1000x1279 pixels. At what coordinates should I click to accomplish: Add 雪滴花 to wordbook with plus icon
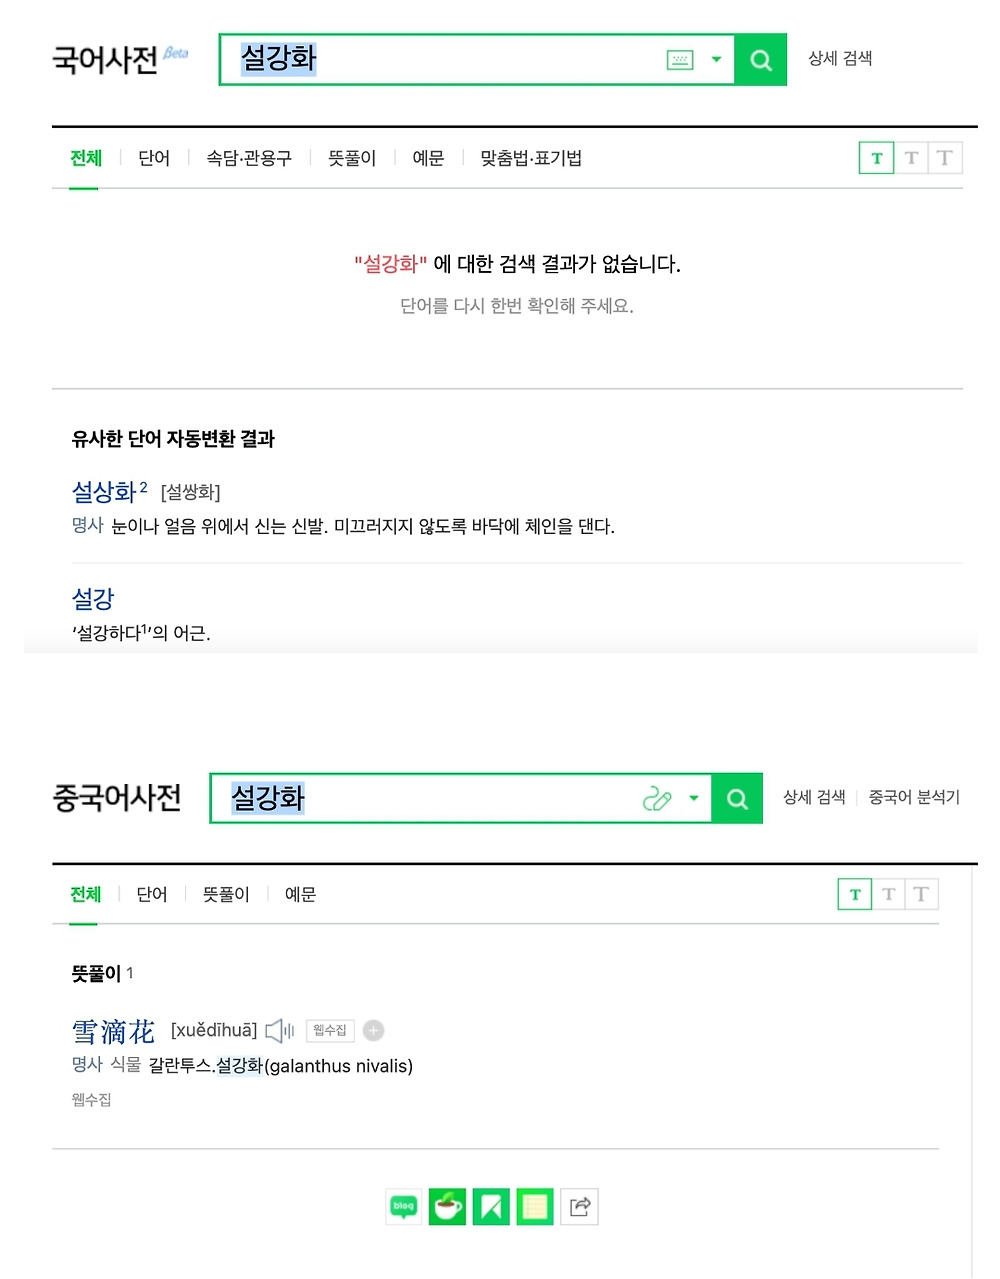[x=374, y=1030]
